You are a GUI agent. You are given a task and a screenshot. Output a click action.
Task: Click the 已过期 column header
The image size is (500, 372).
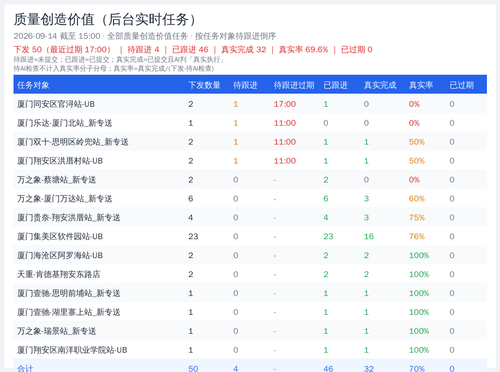[461, 85]
